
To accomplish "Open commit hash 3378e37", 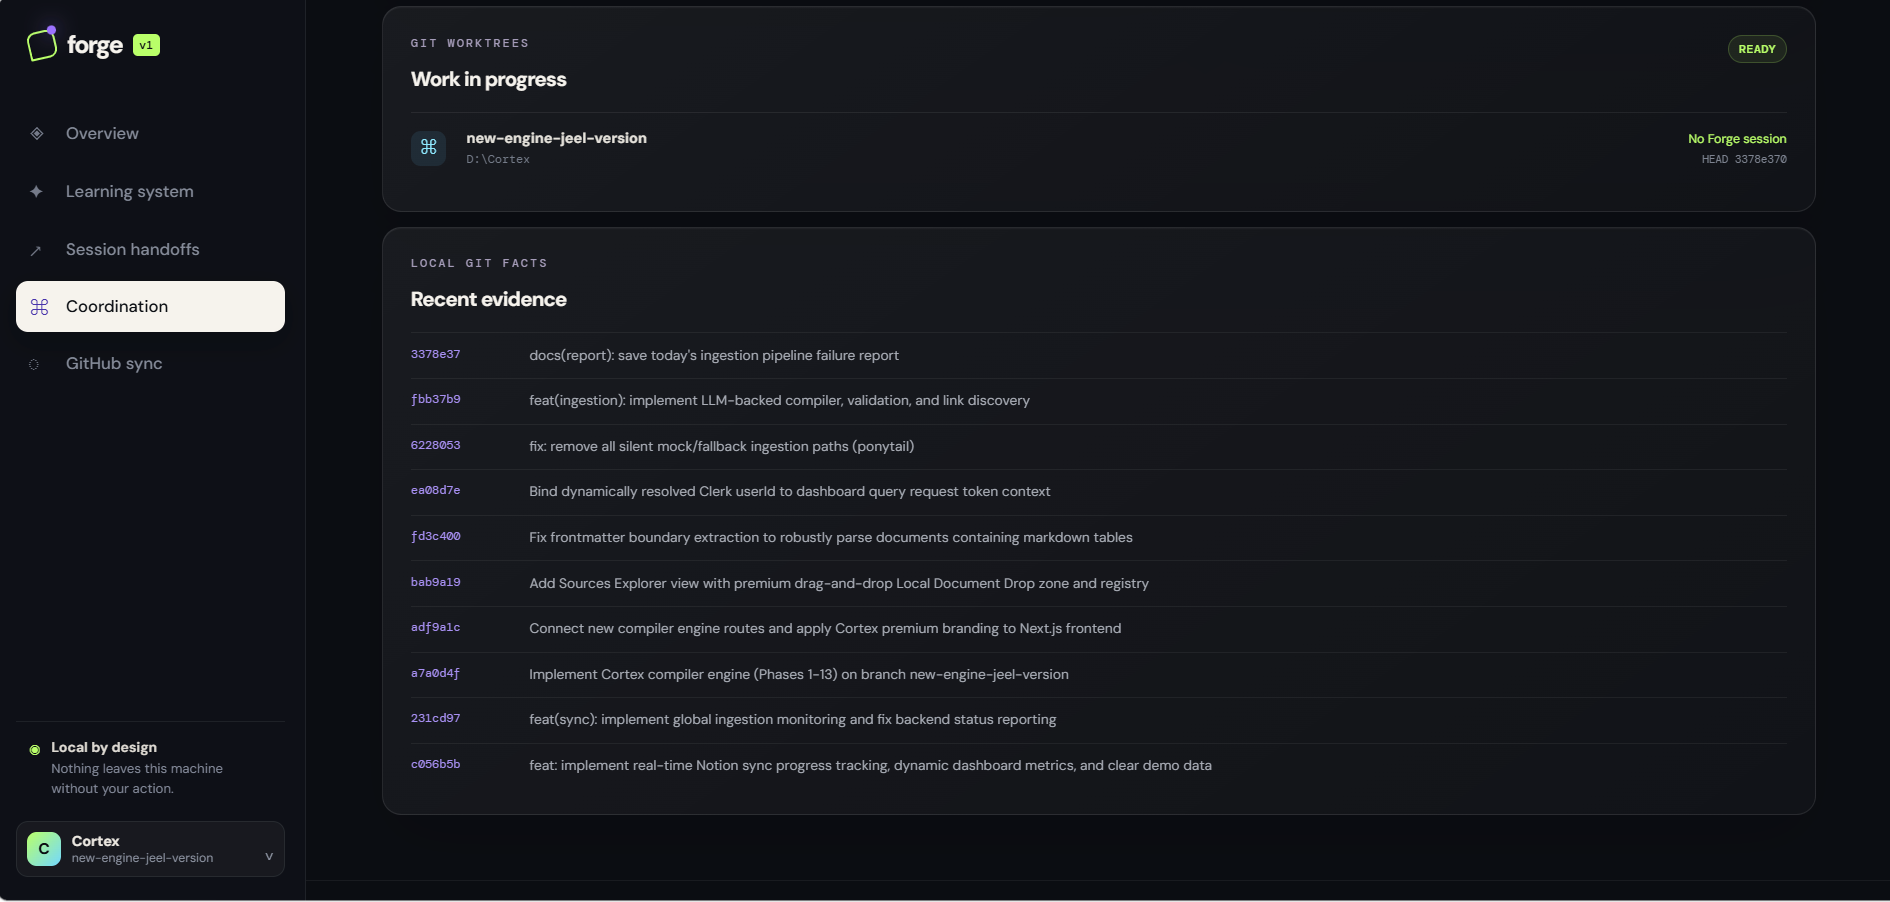I will pyautogui.click(x=436, y=355).
